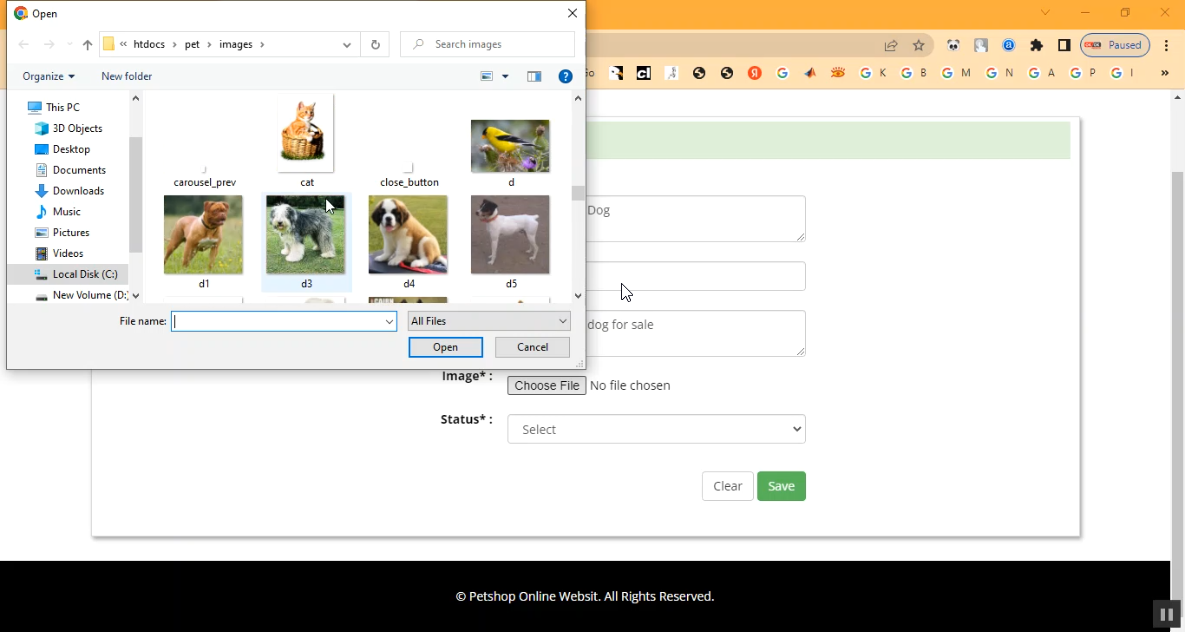Open the view options dropdown arrow
Screen dimensions: 1185x632
pyautogui.click(x=505, y=77)
